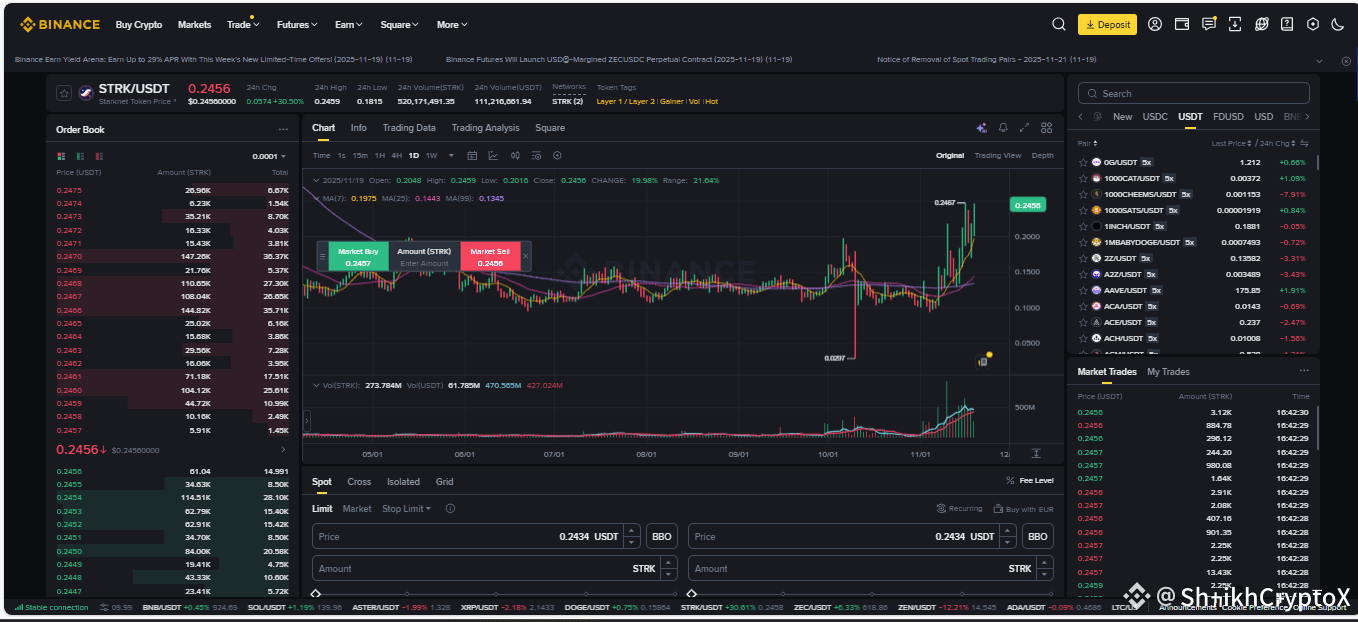Open the AI sparkle icon above chart

click(x=982, y=128)
